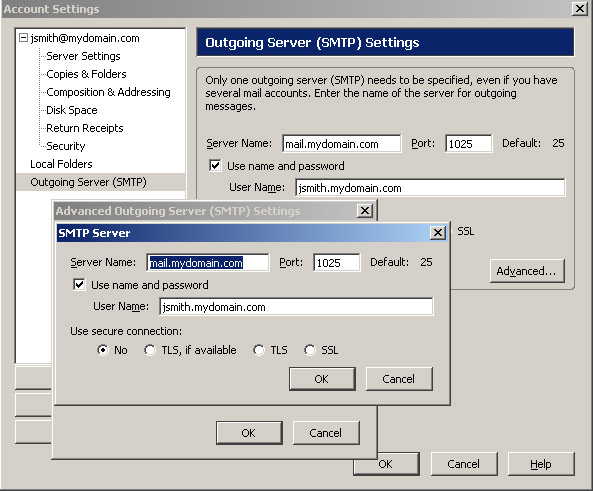Viewport: 593px width, 491px height.
Task: Select Disk Space in the sidebar
Action: tap(72, 110)
